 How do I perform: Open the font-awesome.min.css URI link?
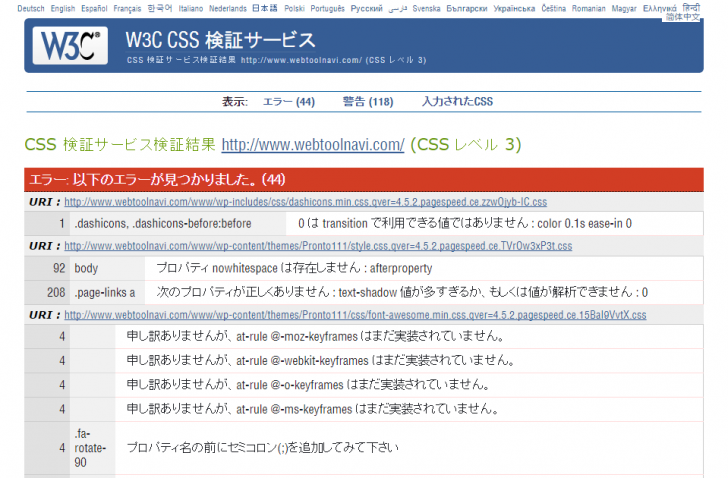click(355, 315)
